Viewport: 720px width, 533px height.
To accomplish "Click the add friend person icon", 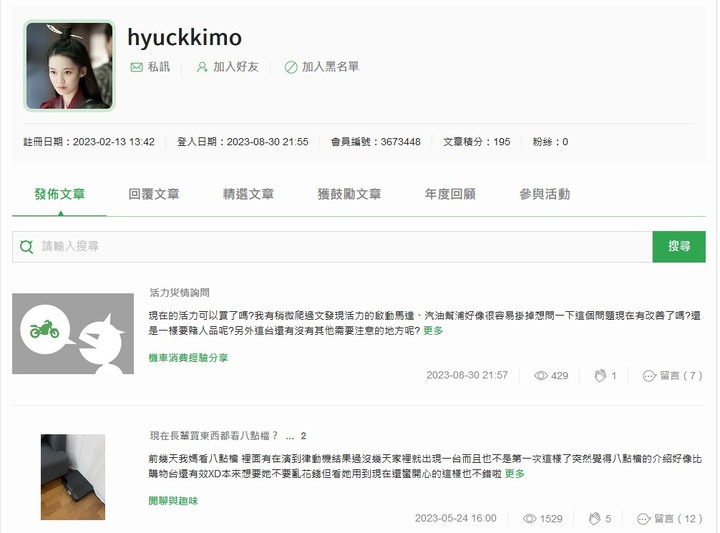I will (202, 67).
